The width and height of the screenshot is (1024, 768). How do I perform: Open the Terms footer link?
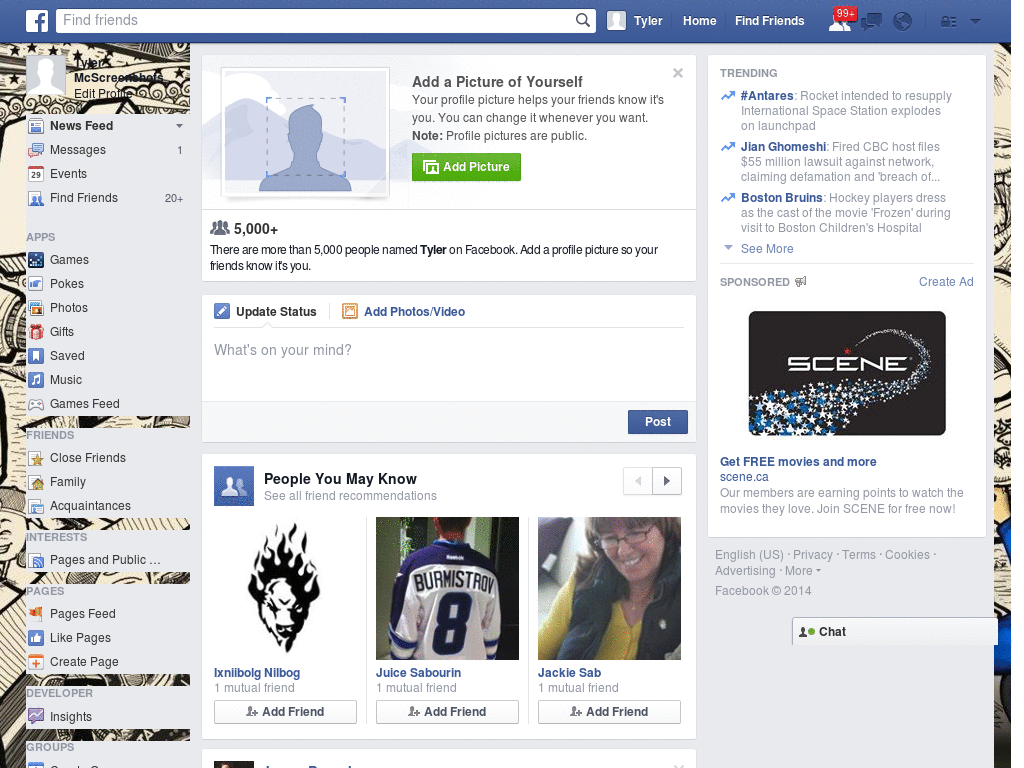click(x=859, y=555)
